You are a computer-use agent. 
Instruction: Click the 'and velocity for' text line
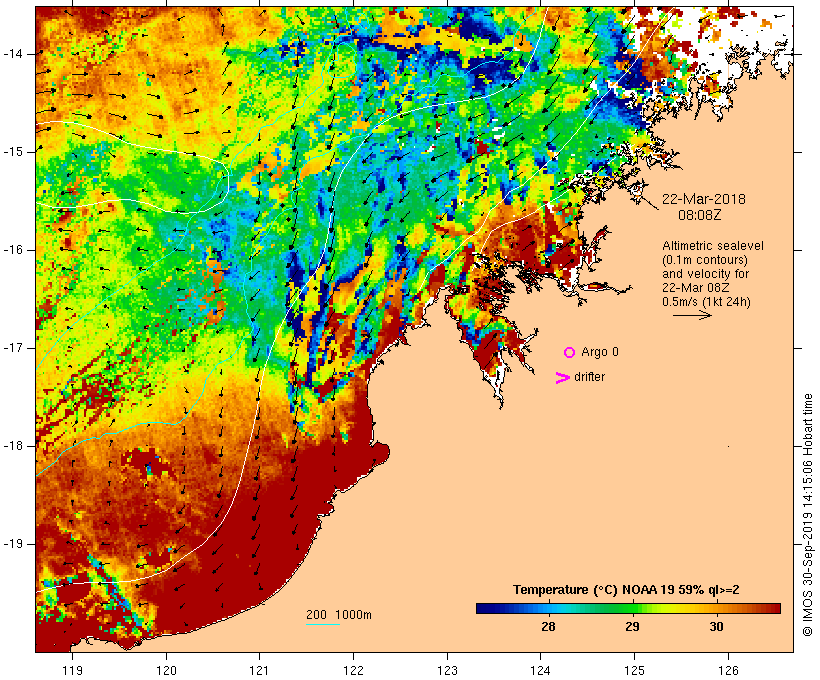click(705, 274)
